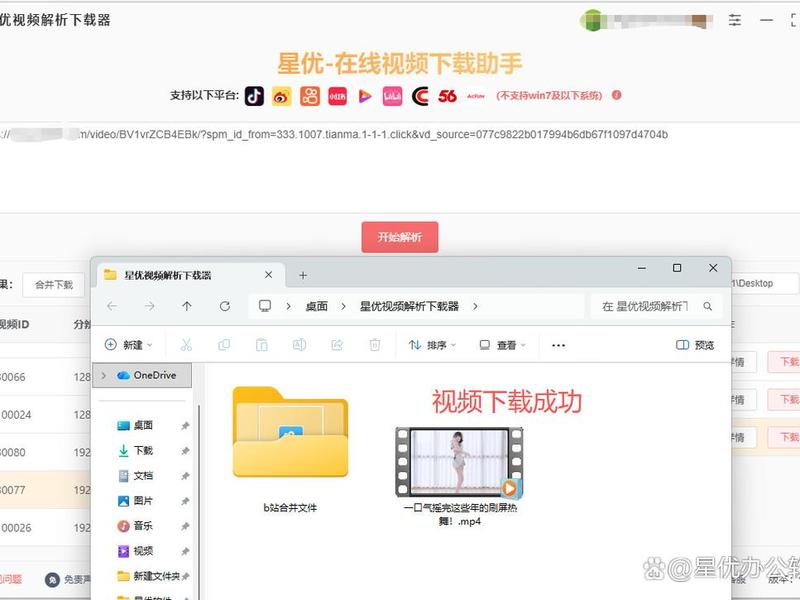Viewport: 800px width, 600px height.
Task: Add a new Explorer tab
Action: point(303,276)
